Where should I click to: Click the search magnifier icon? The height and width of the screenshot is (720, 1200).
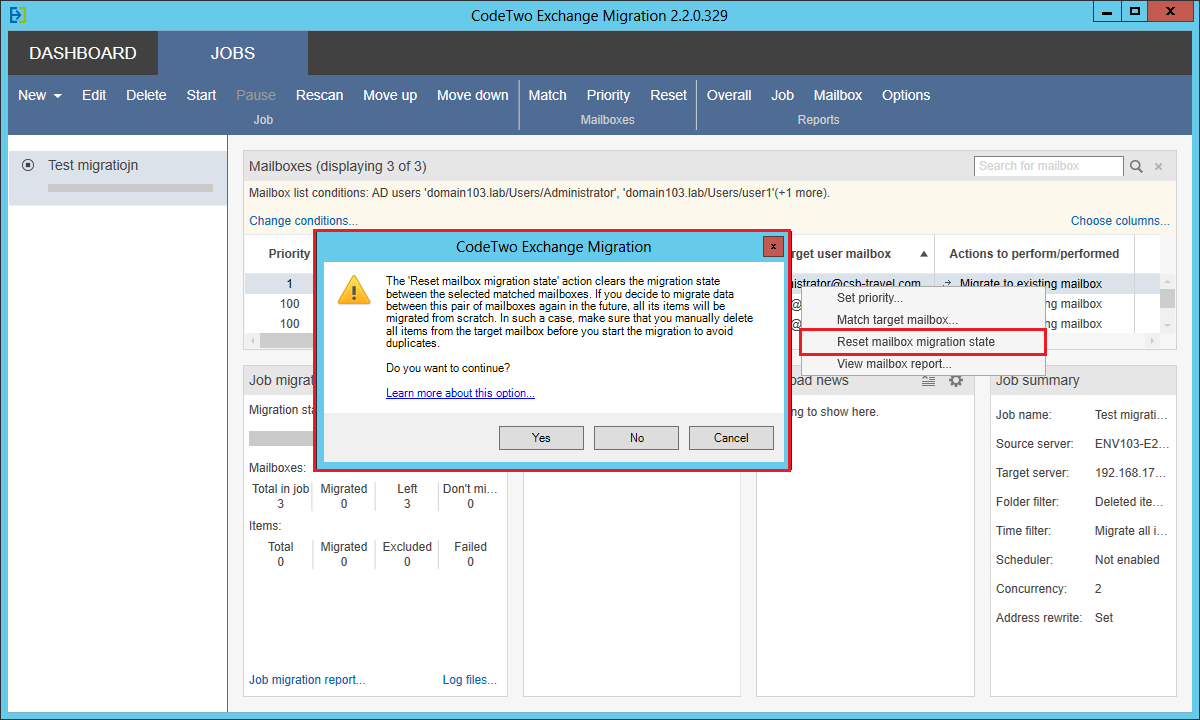click(1138, 166)
